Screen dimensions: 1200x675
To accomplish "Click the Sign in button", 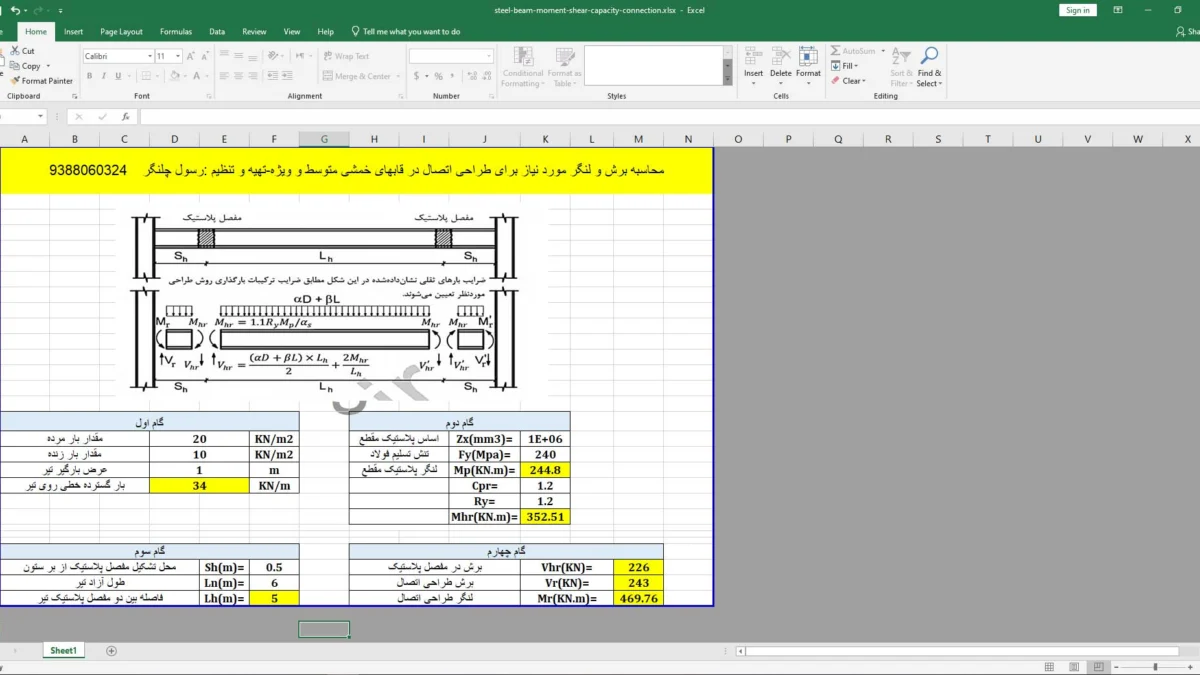I will (x=1078, y=10).
